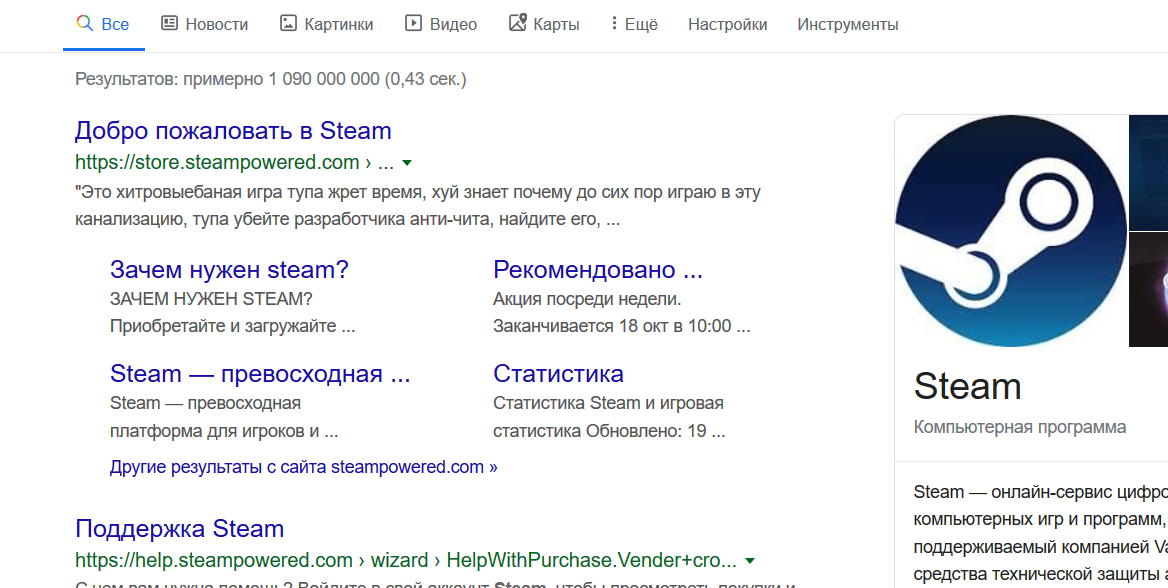Click the newspaper icon beside Новости

pyautogui.click(x=170, y=23)
